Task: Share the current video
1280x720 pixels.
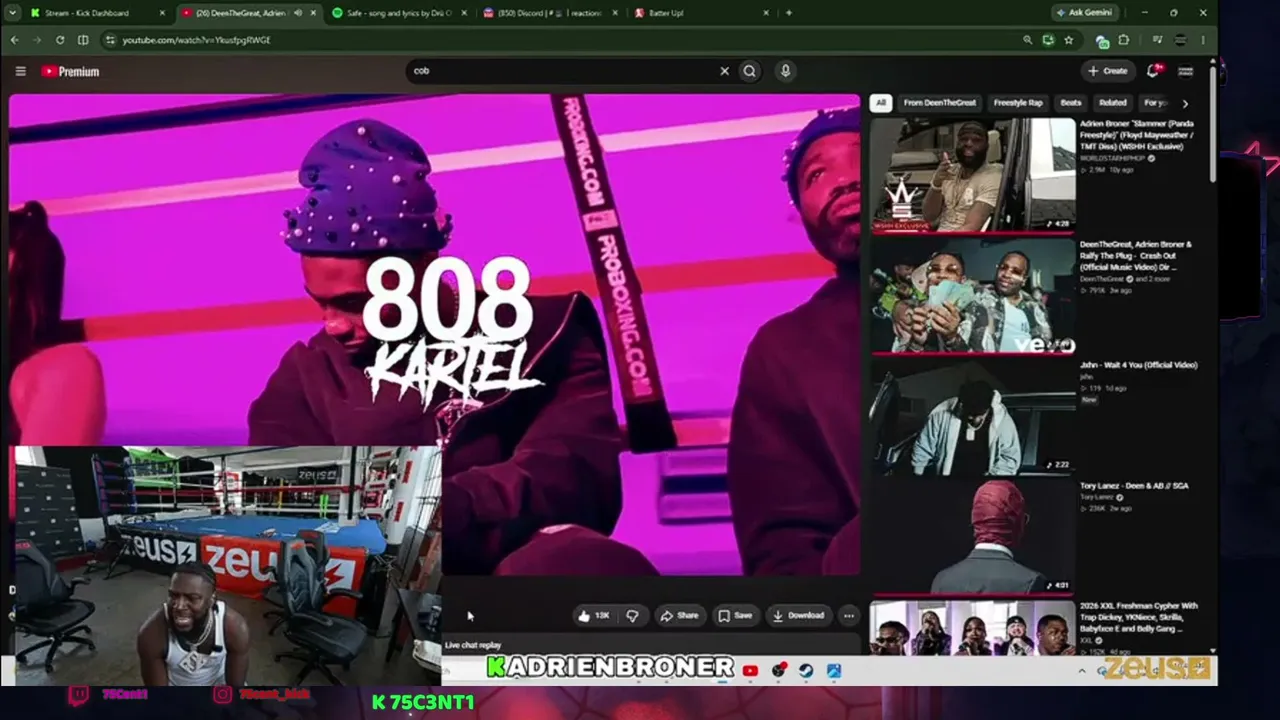Action: pyautogui.click(x=680, y=616)
